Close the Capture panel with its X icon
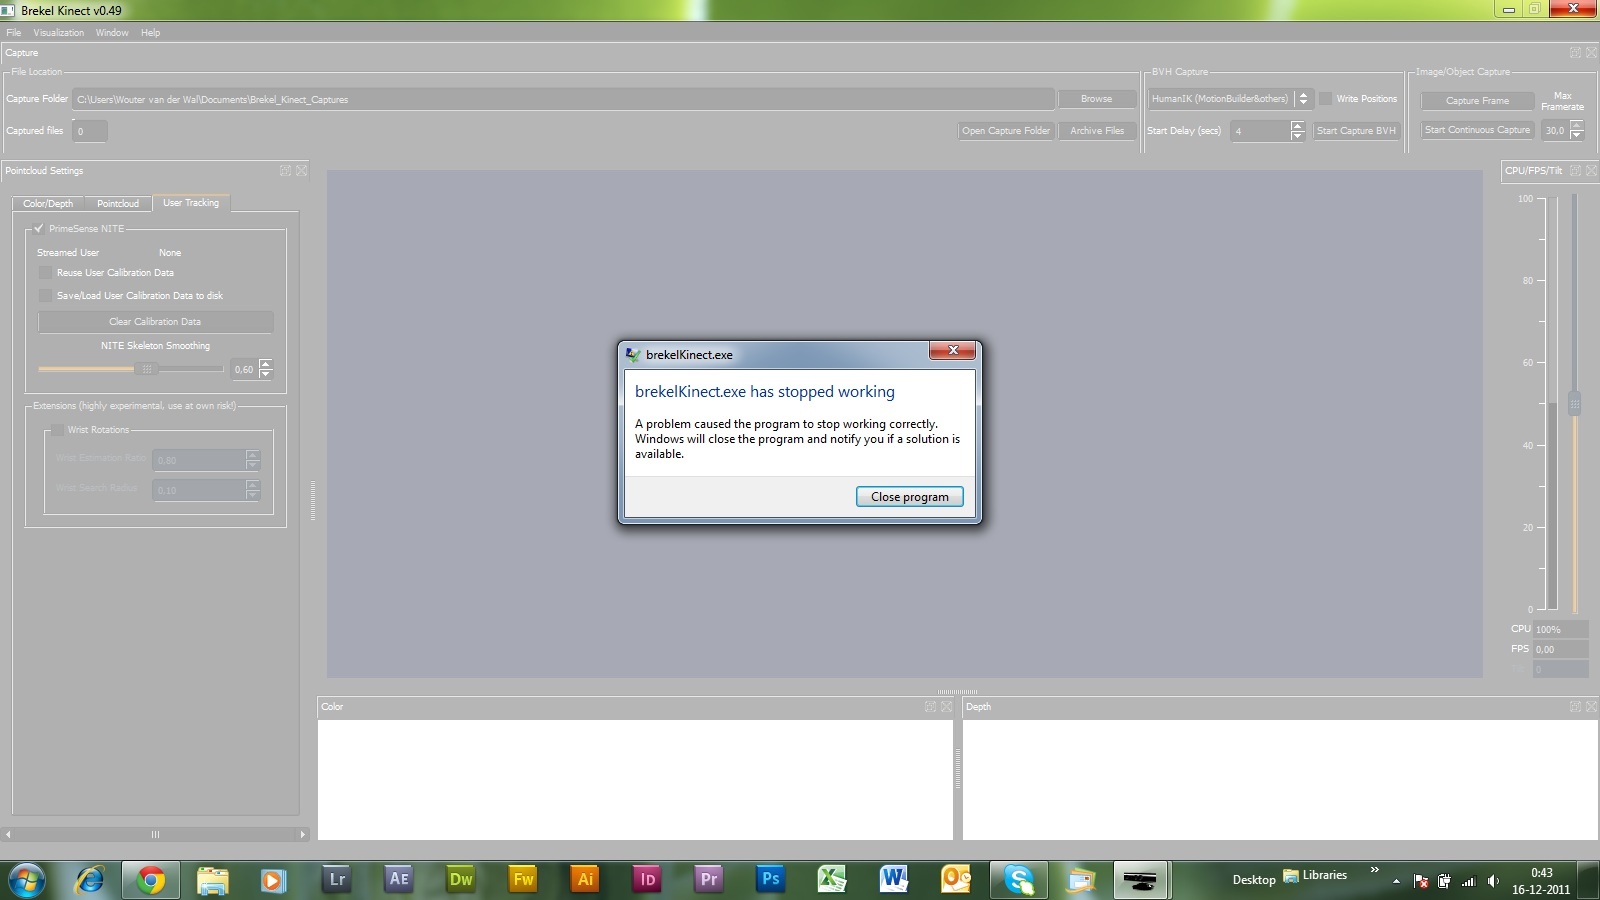 pyautogui.click(x=1591, y=53)
